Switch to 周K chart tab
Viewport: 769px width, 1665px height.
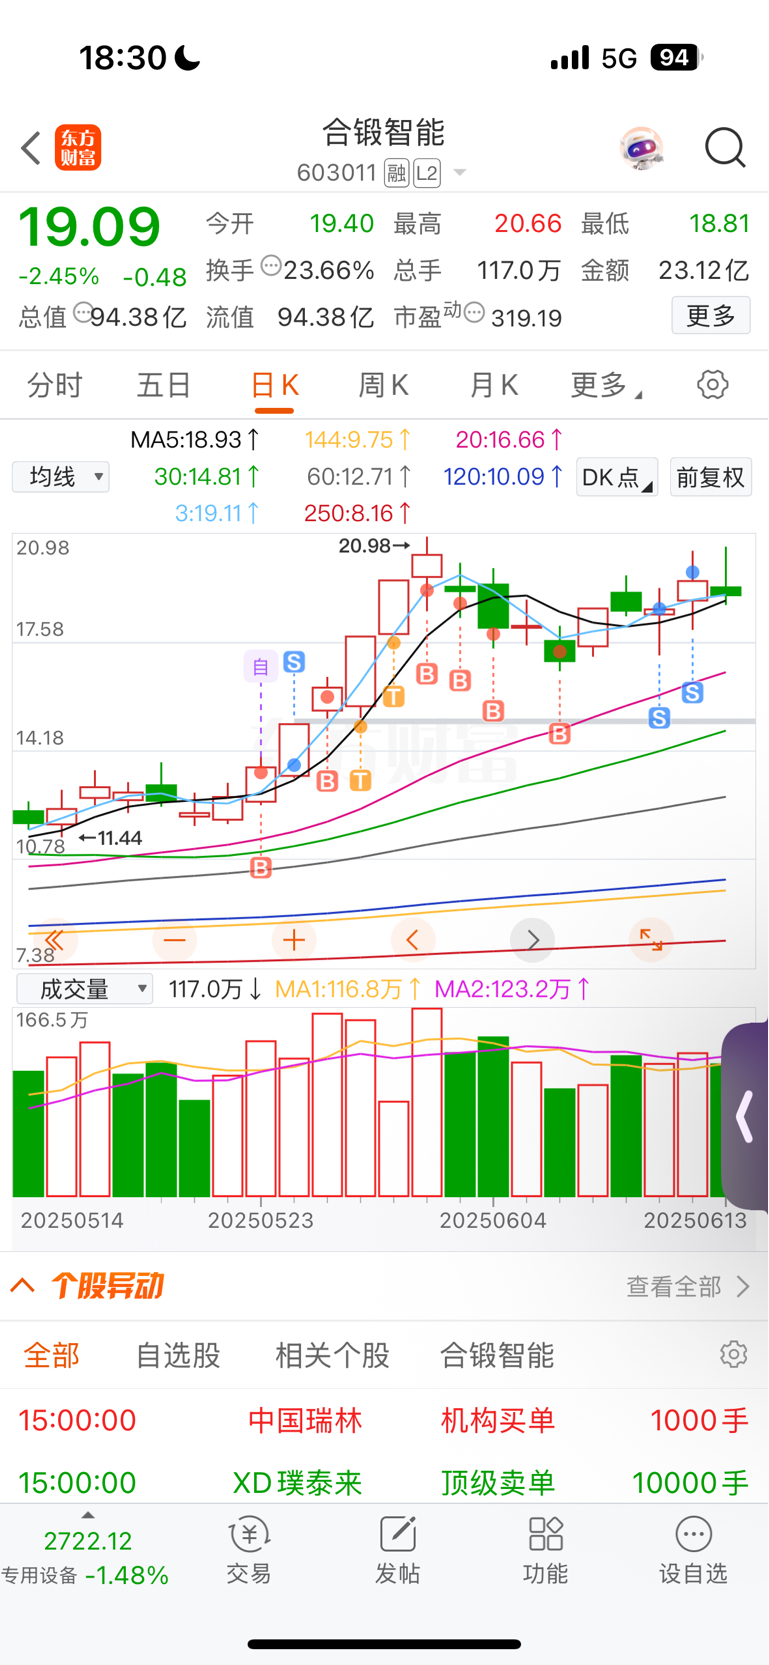click(x=383, y=385)
